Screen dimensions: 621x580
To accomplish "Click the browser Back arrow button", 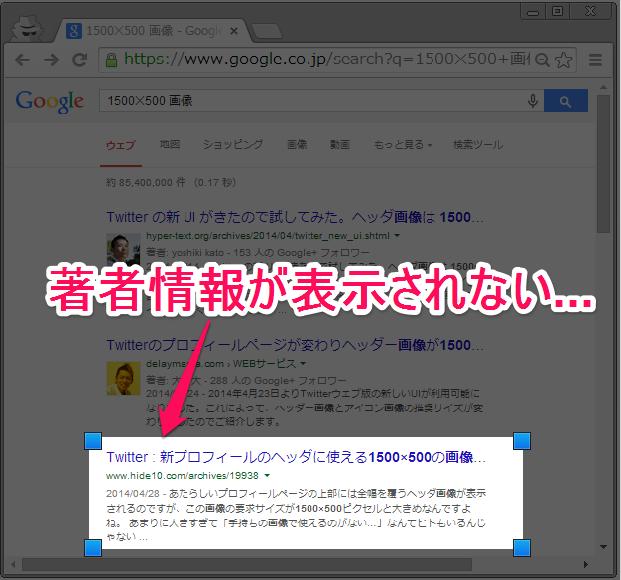I will [23, 60].
